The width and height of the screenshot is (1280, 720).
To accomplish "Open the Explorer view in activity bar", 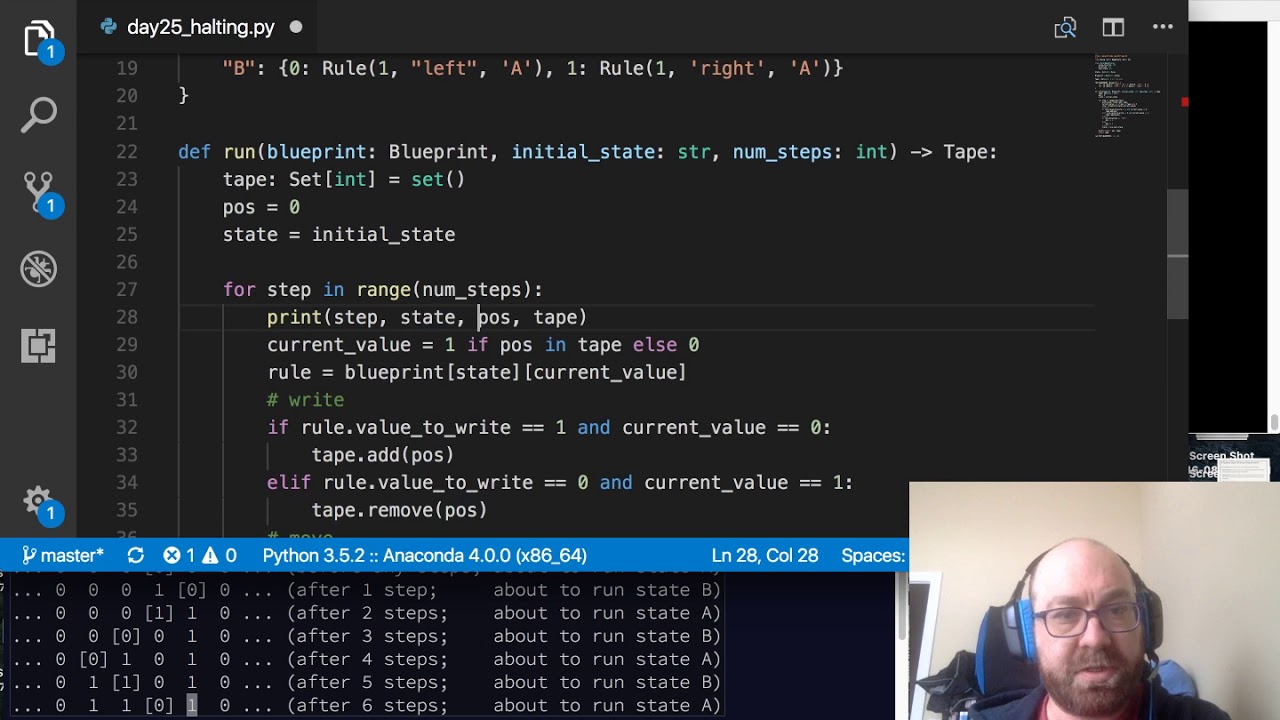I will [x=38, y=38].
